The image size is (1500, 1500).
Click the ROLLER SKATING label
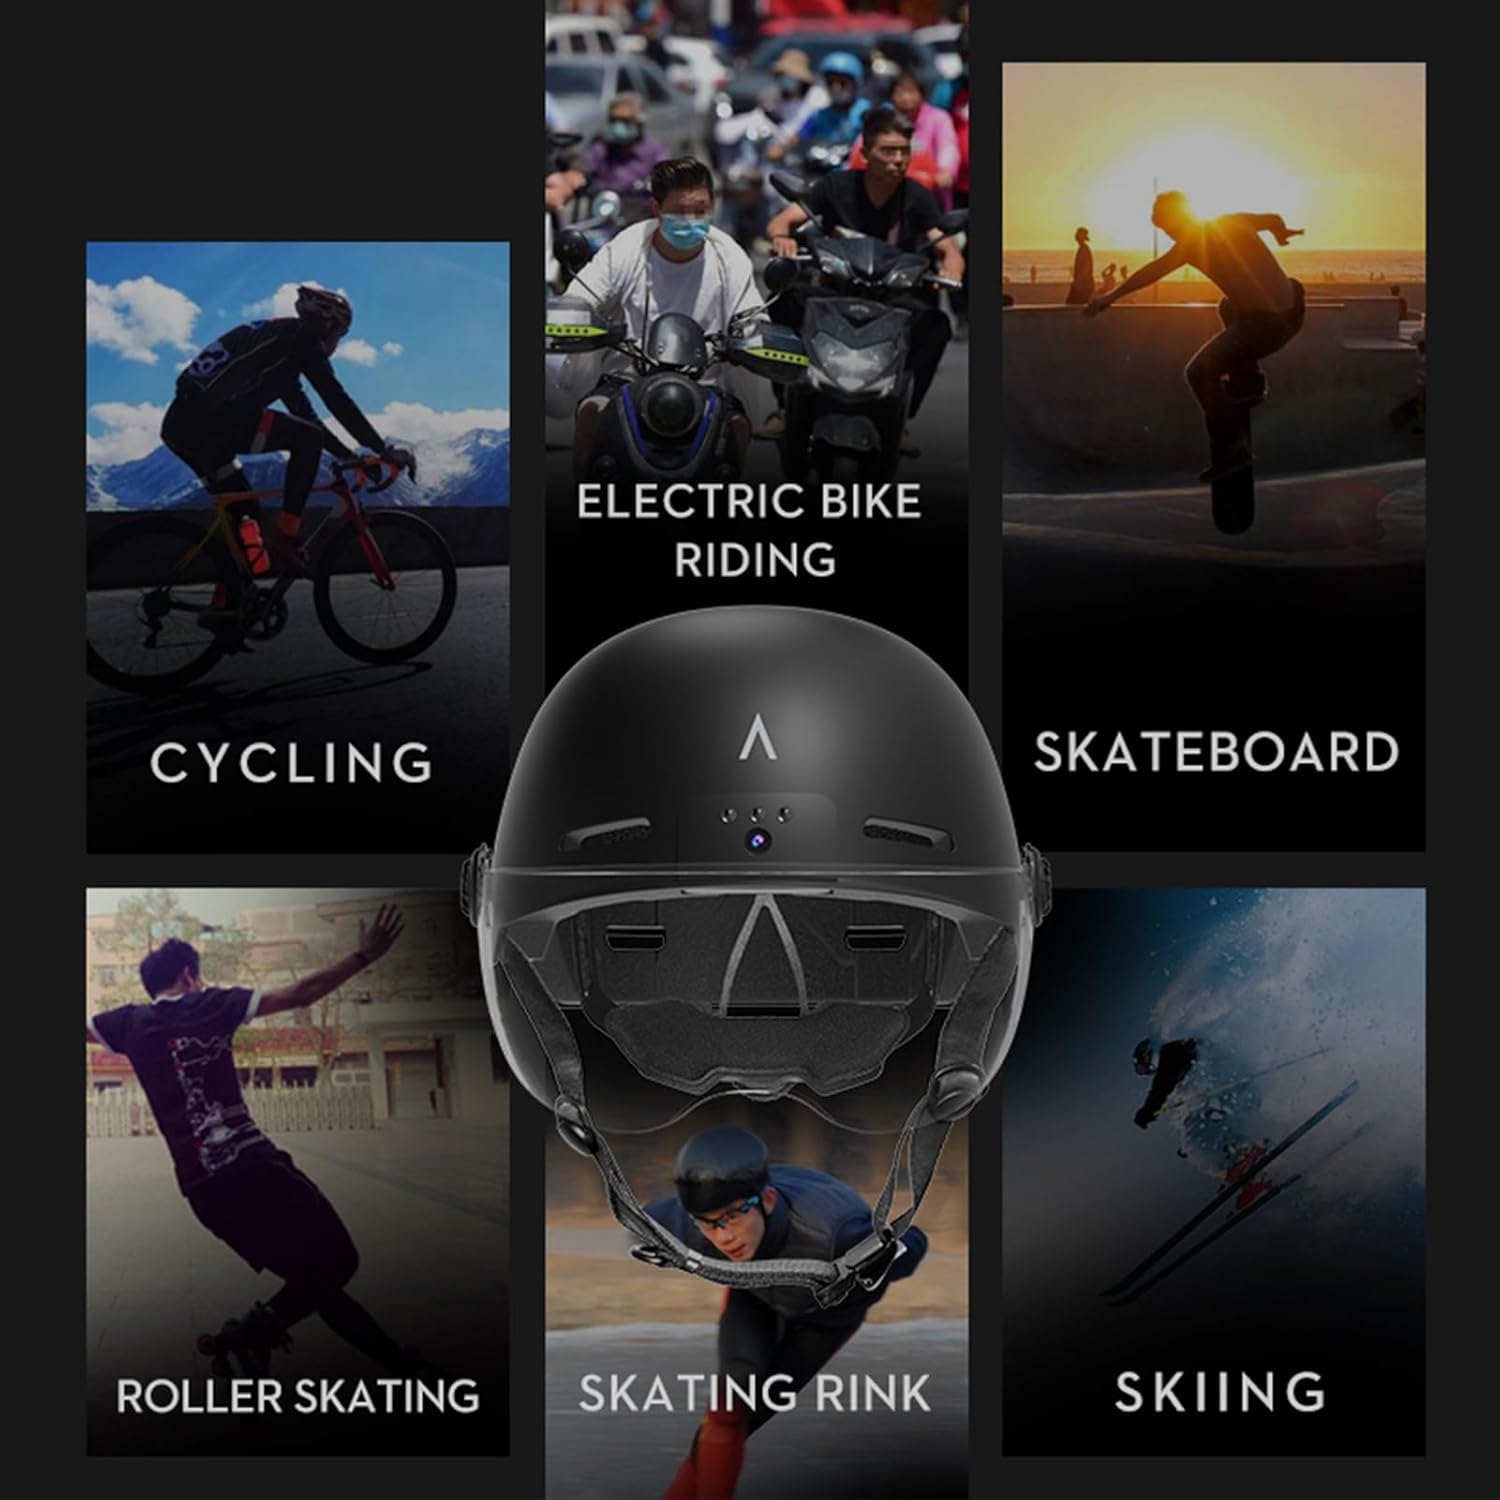[298, 1396]
